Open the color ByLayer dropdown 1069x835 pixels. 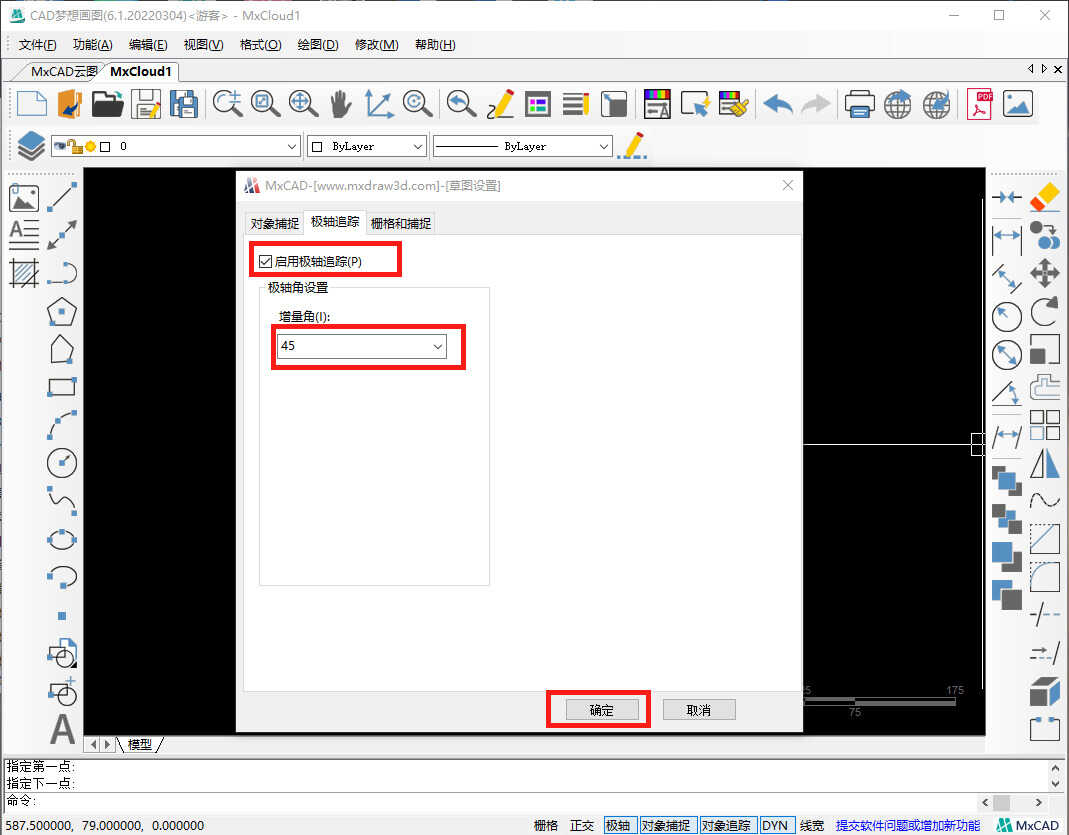[367, 146]
